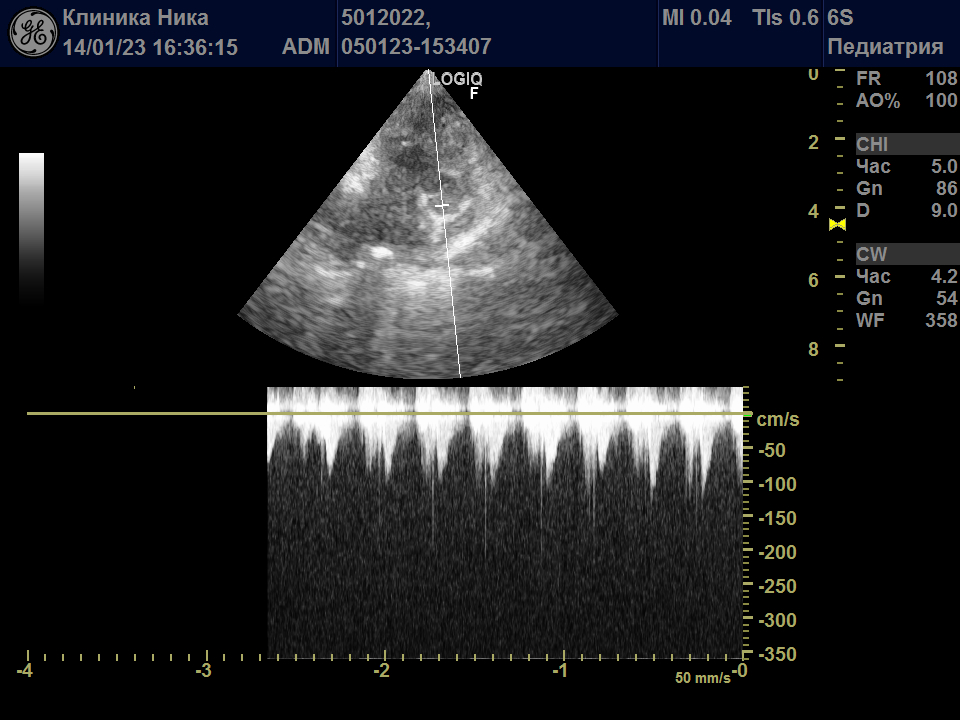The width and height of the screenshot is (960, 720).
Task: Click the 'CW' section header
Action: coord(907,254)
